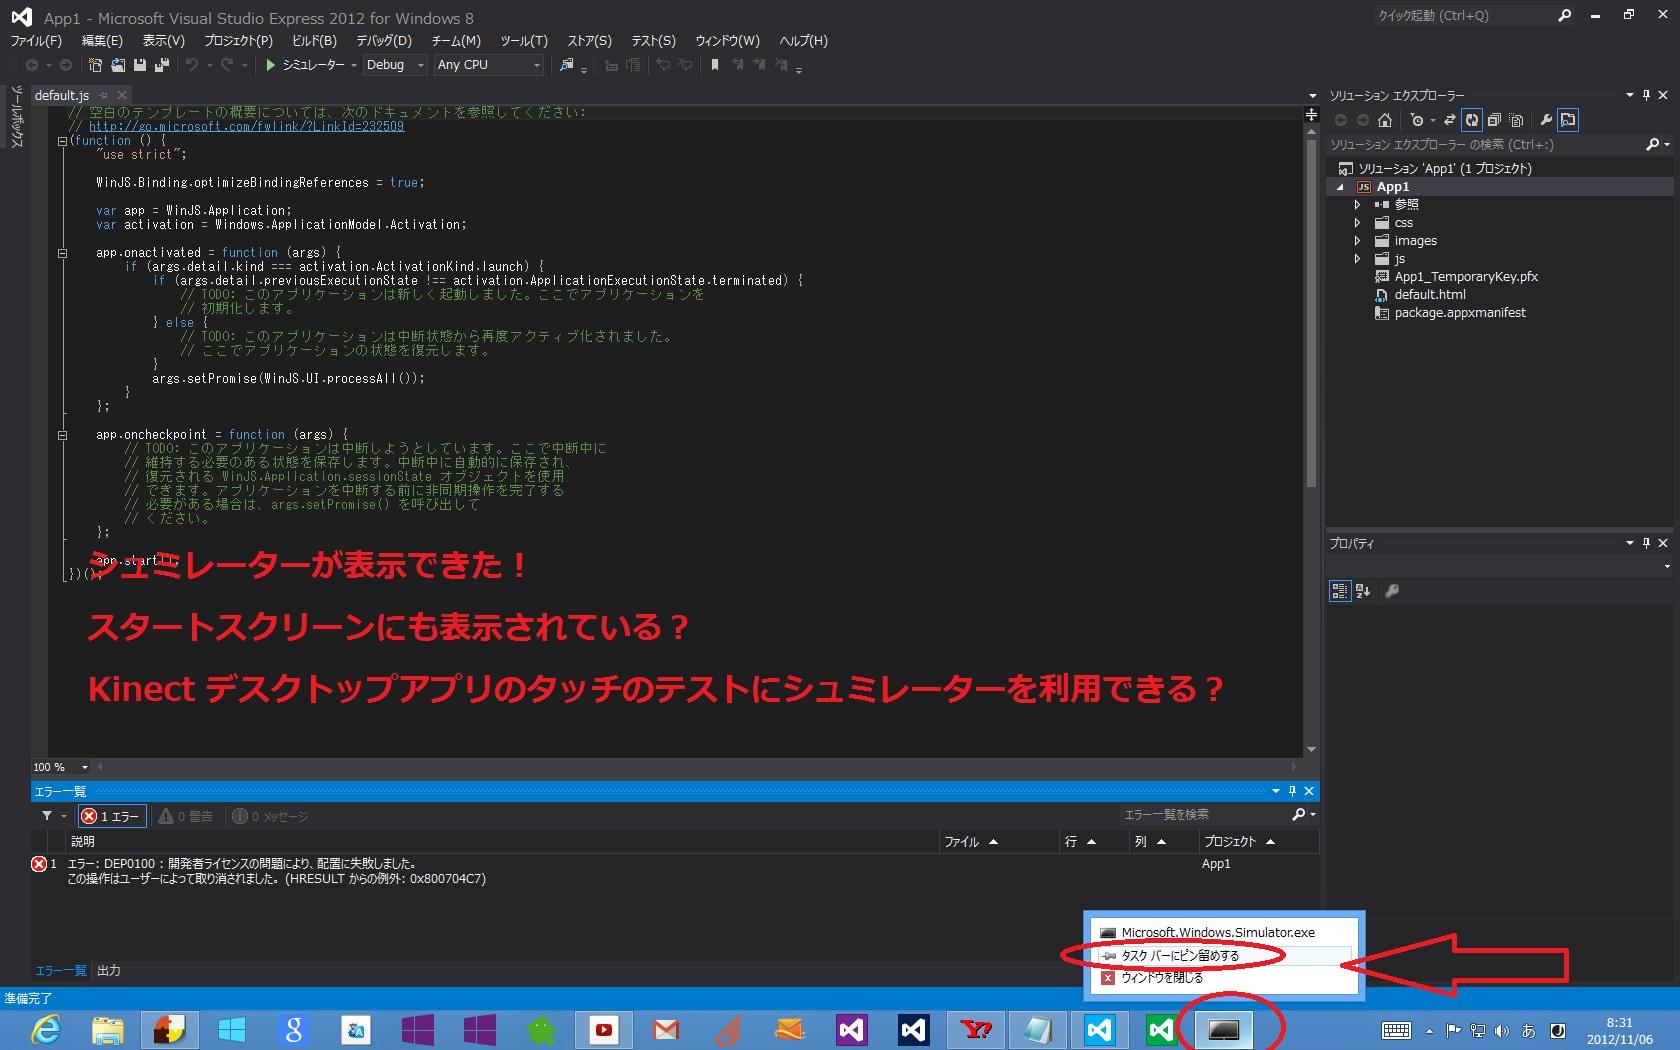The image size is (1680, 1050).
Task: Switch to the 出力 output tab
Action: [x=108, y=970]
